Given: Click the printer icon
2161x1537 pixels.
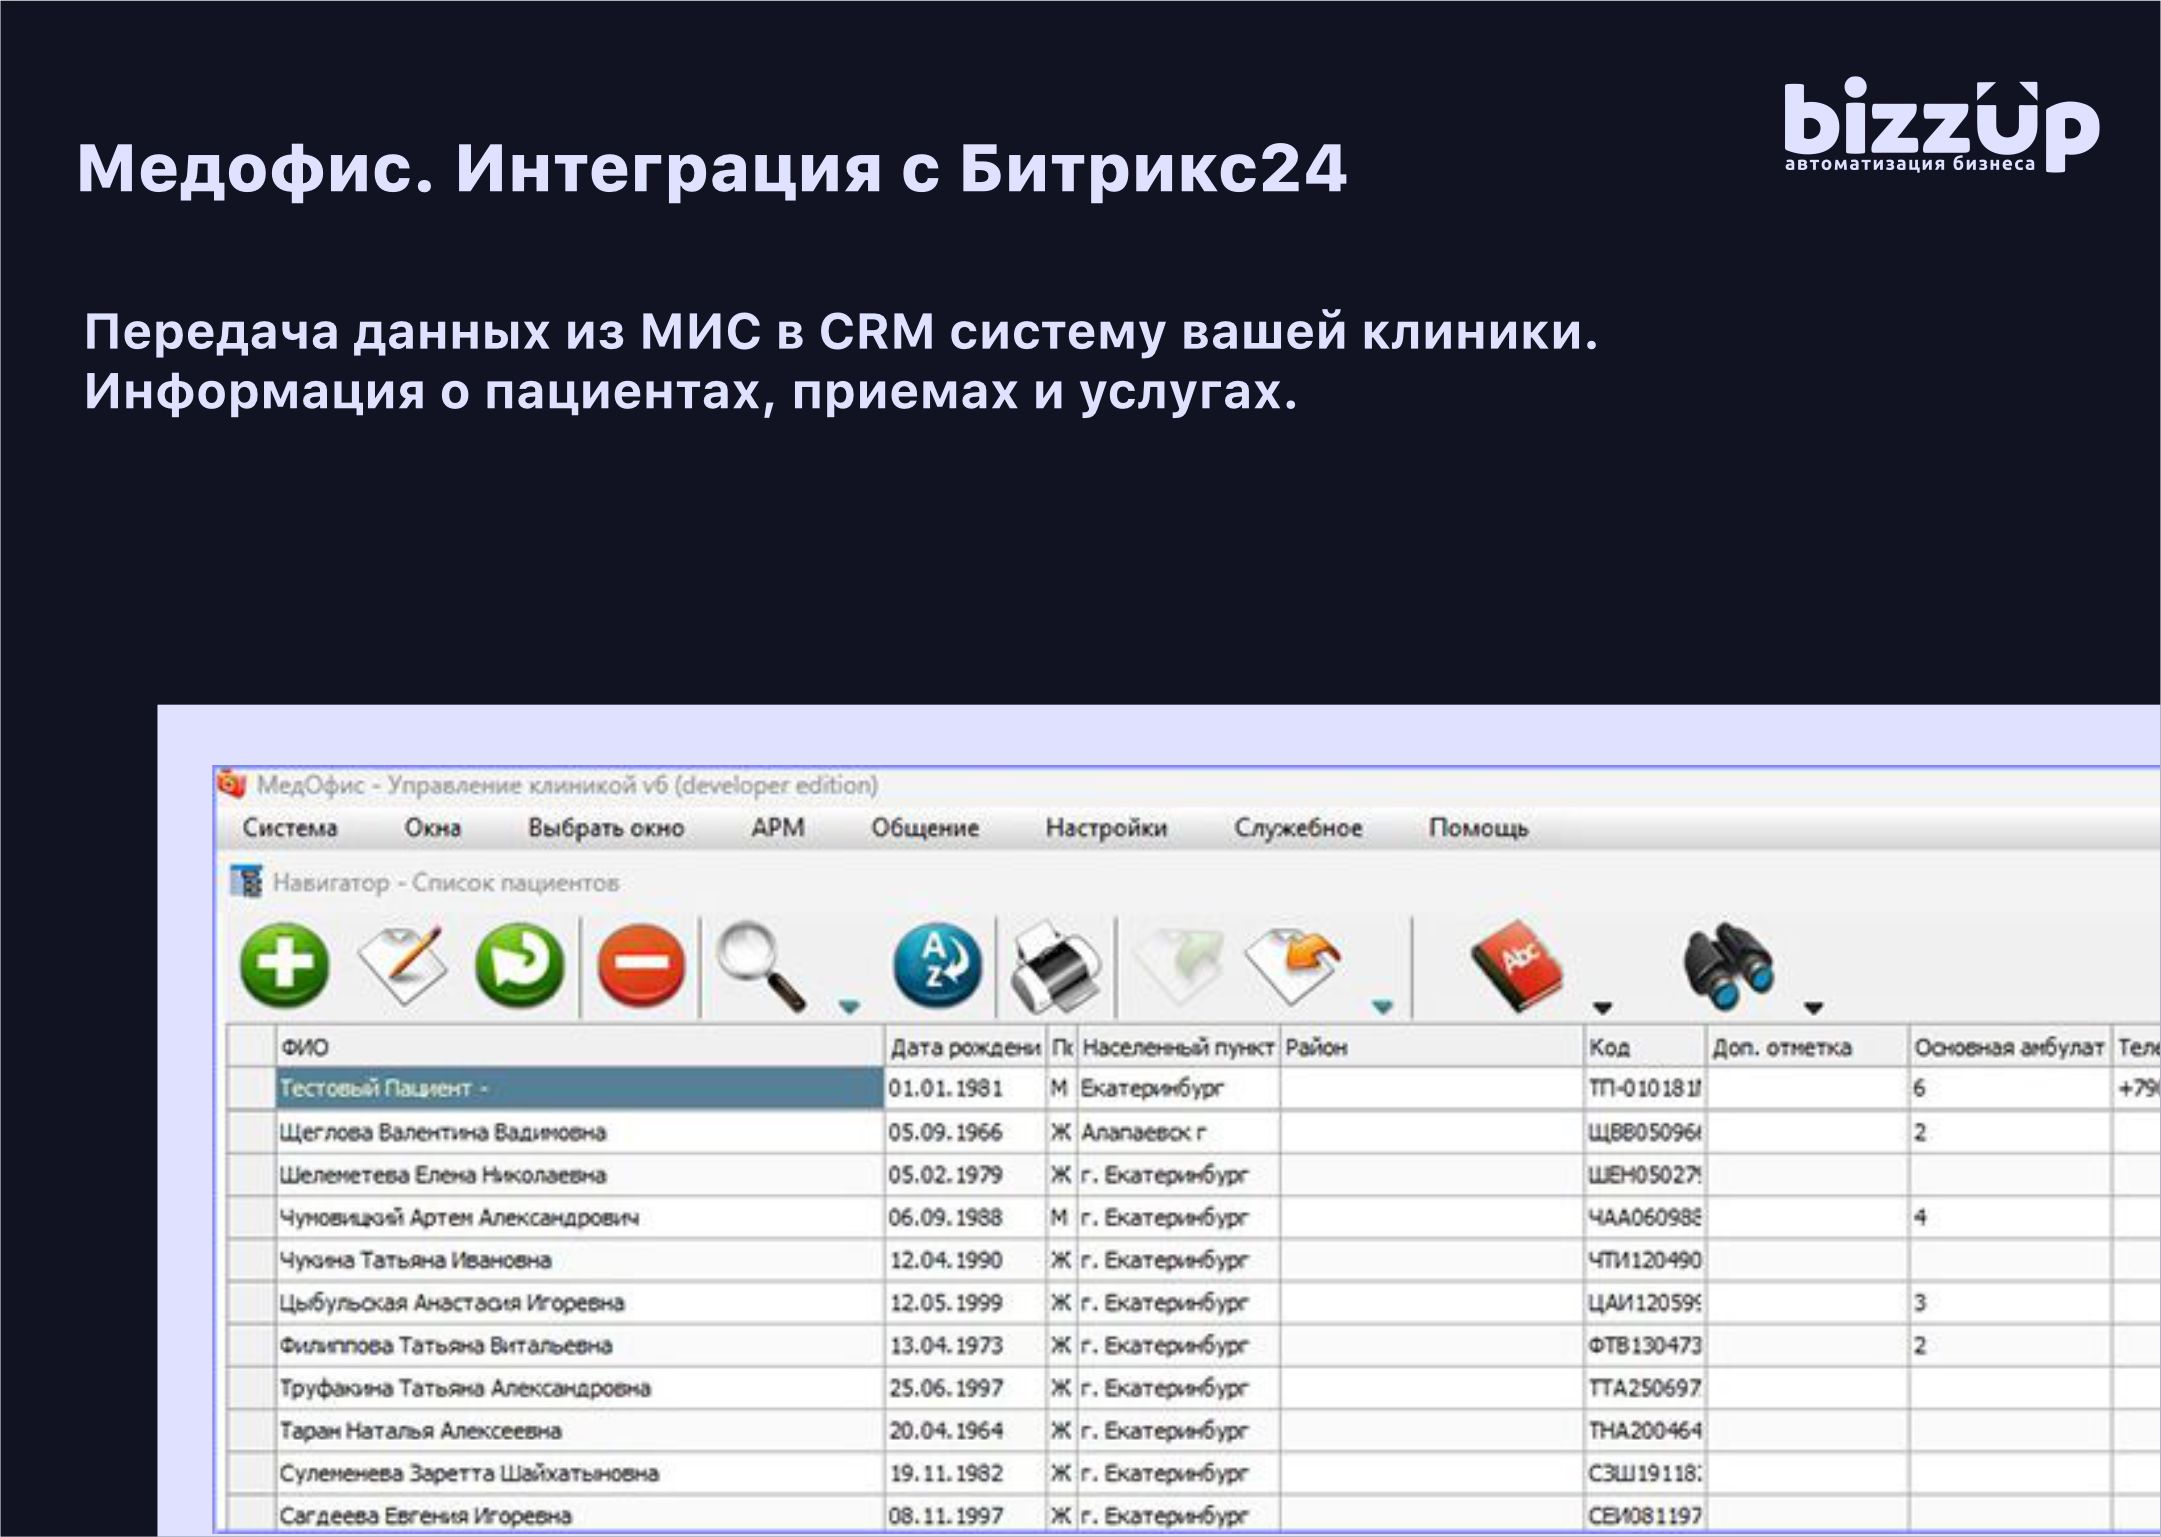Looking at the screenshot, I should tap(1056, 966).
